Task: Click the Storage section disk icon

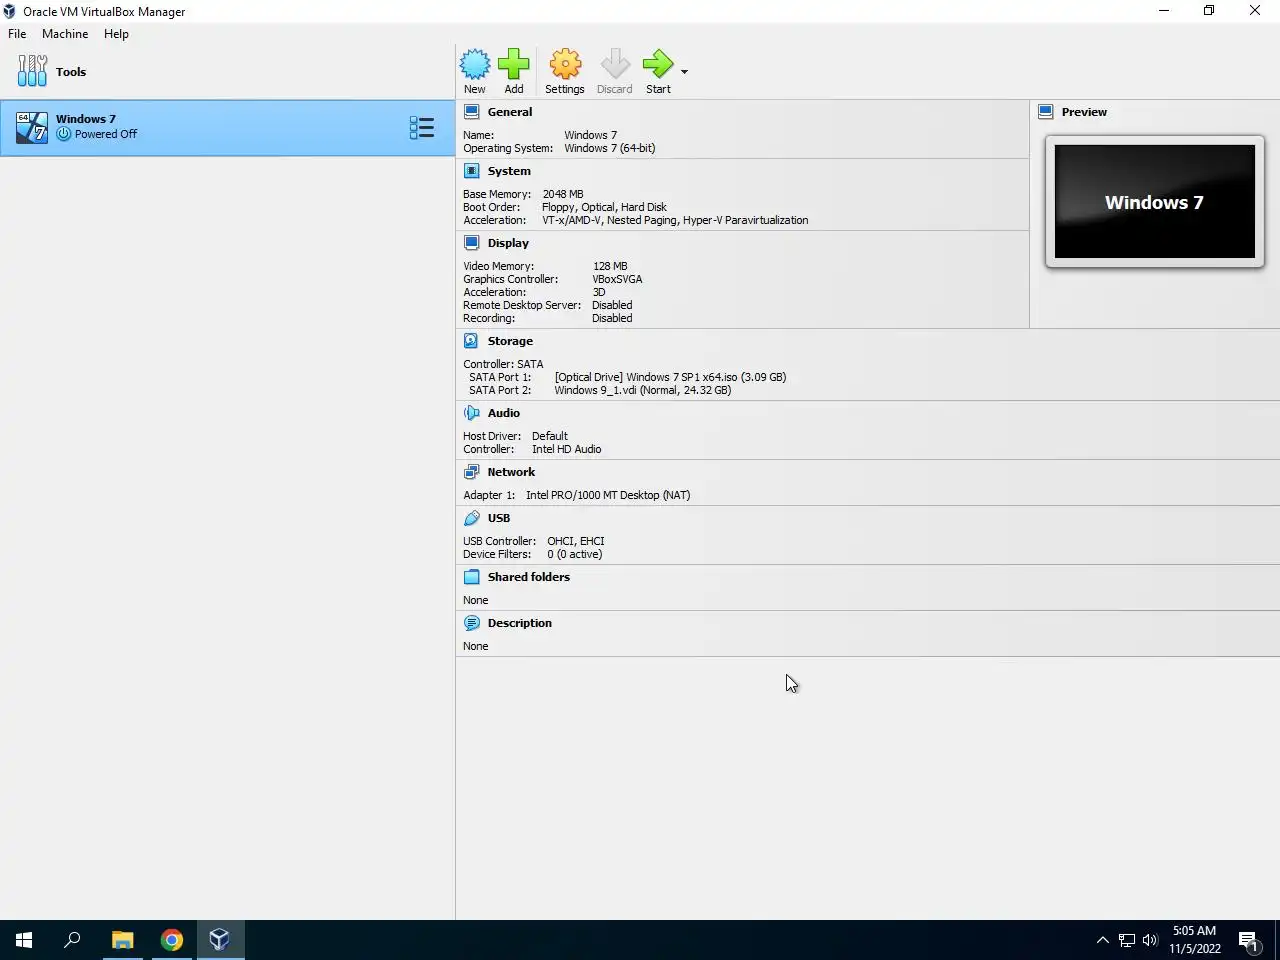Action: [472, 341]
